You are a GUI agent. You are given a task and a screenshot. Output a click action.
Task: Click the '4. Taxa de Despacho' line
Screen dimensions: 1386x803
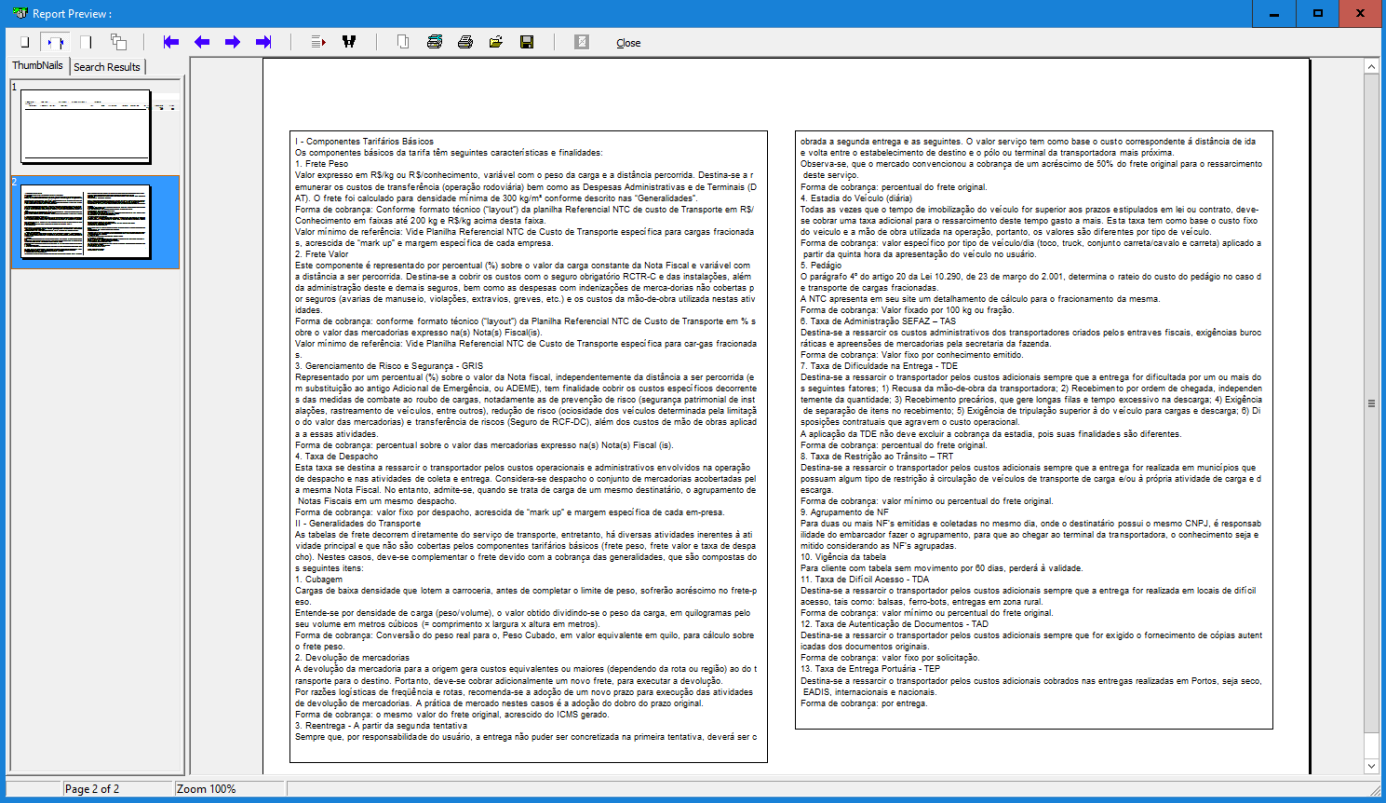(337, 456)
